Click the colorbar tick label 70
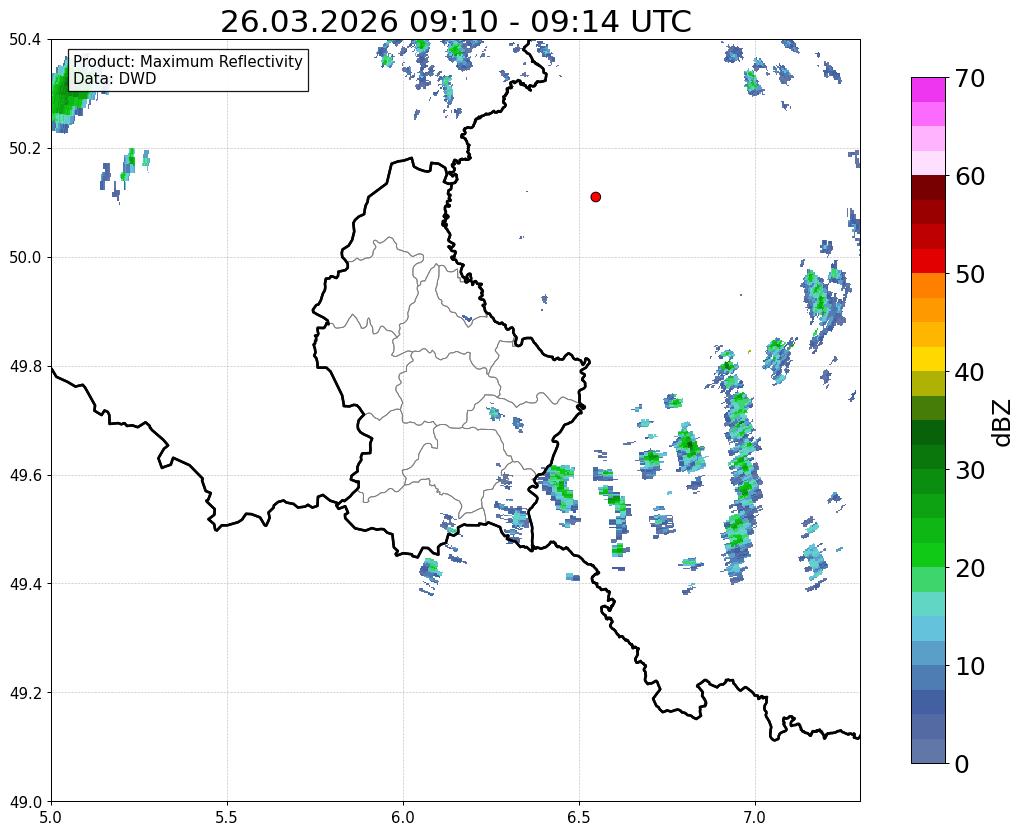The width and height of the screenshot is (1023, 834). [970, 78]
